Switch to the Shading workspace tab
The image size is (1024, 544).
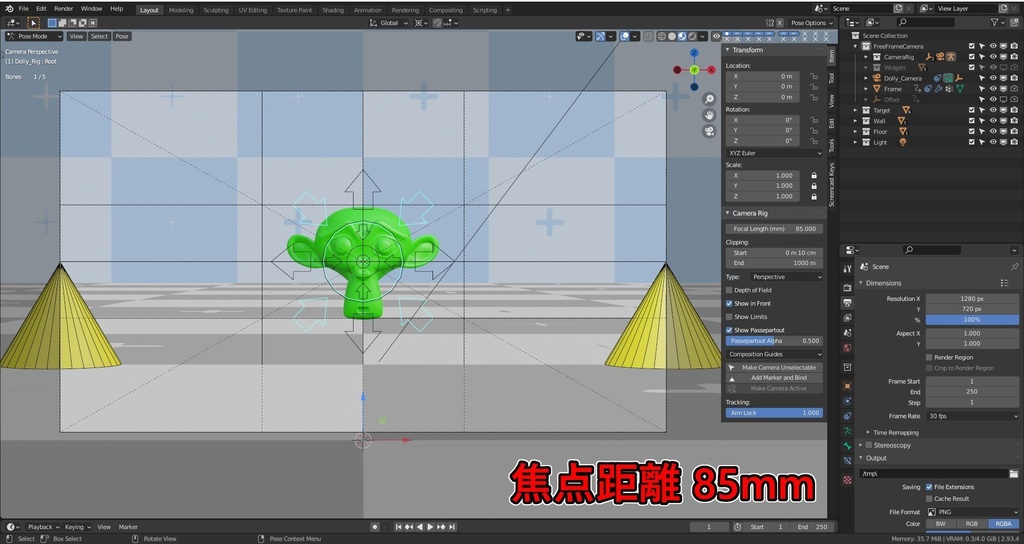click(x=333, y=10)
